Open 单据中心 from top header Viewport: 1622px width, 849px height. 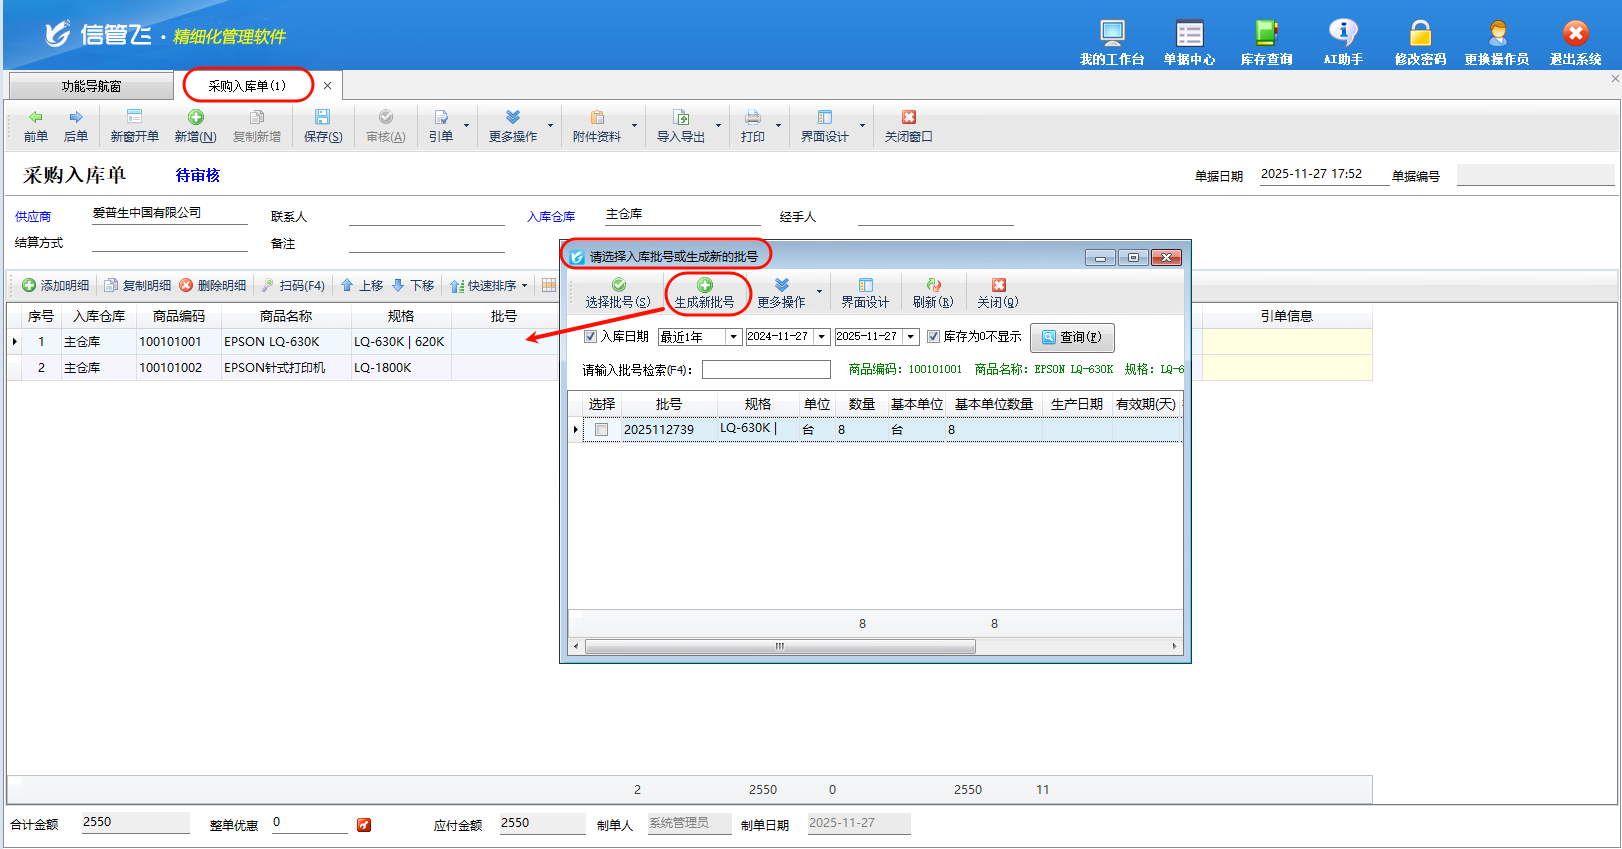[x=1189, y=34]
